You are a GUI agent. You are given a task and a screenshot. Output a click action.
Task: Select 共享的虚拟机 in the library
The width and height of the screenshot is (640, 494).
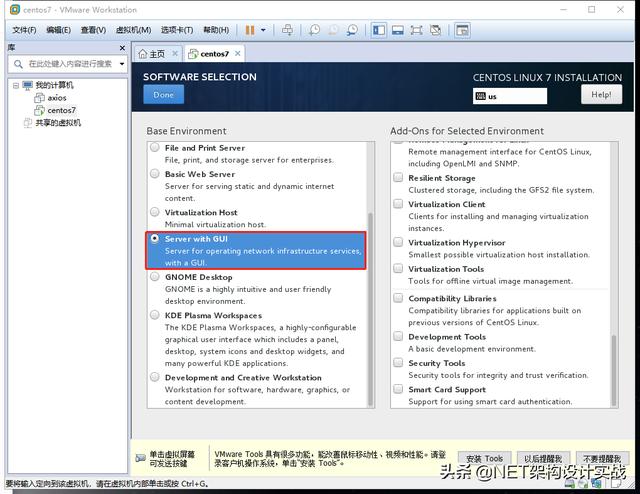coord(58,123)
